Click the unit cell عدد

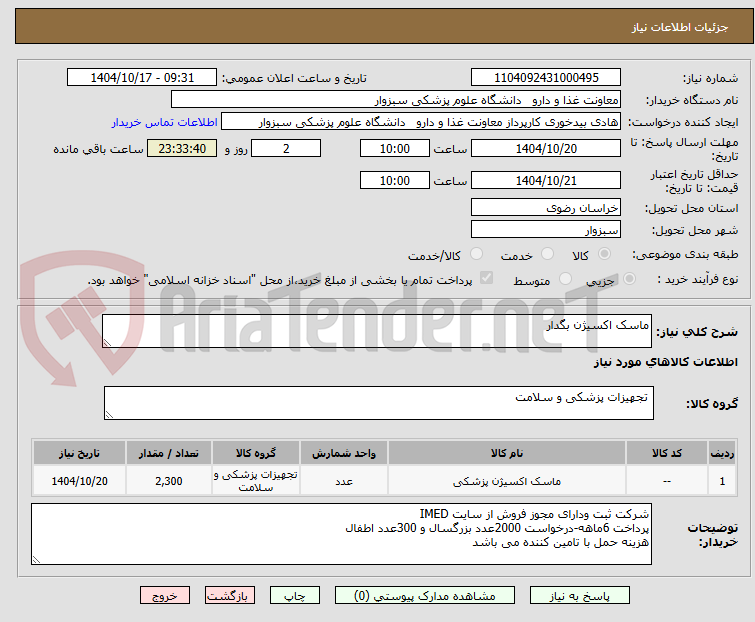[344, 480]
